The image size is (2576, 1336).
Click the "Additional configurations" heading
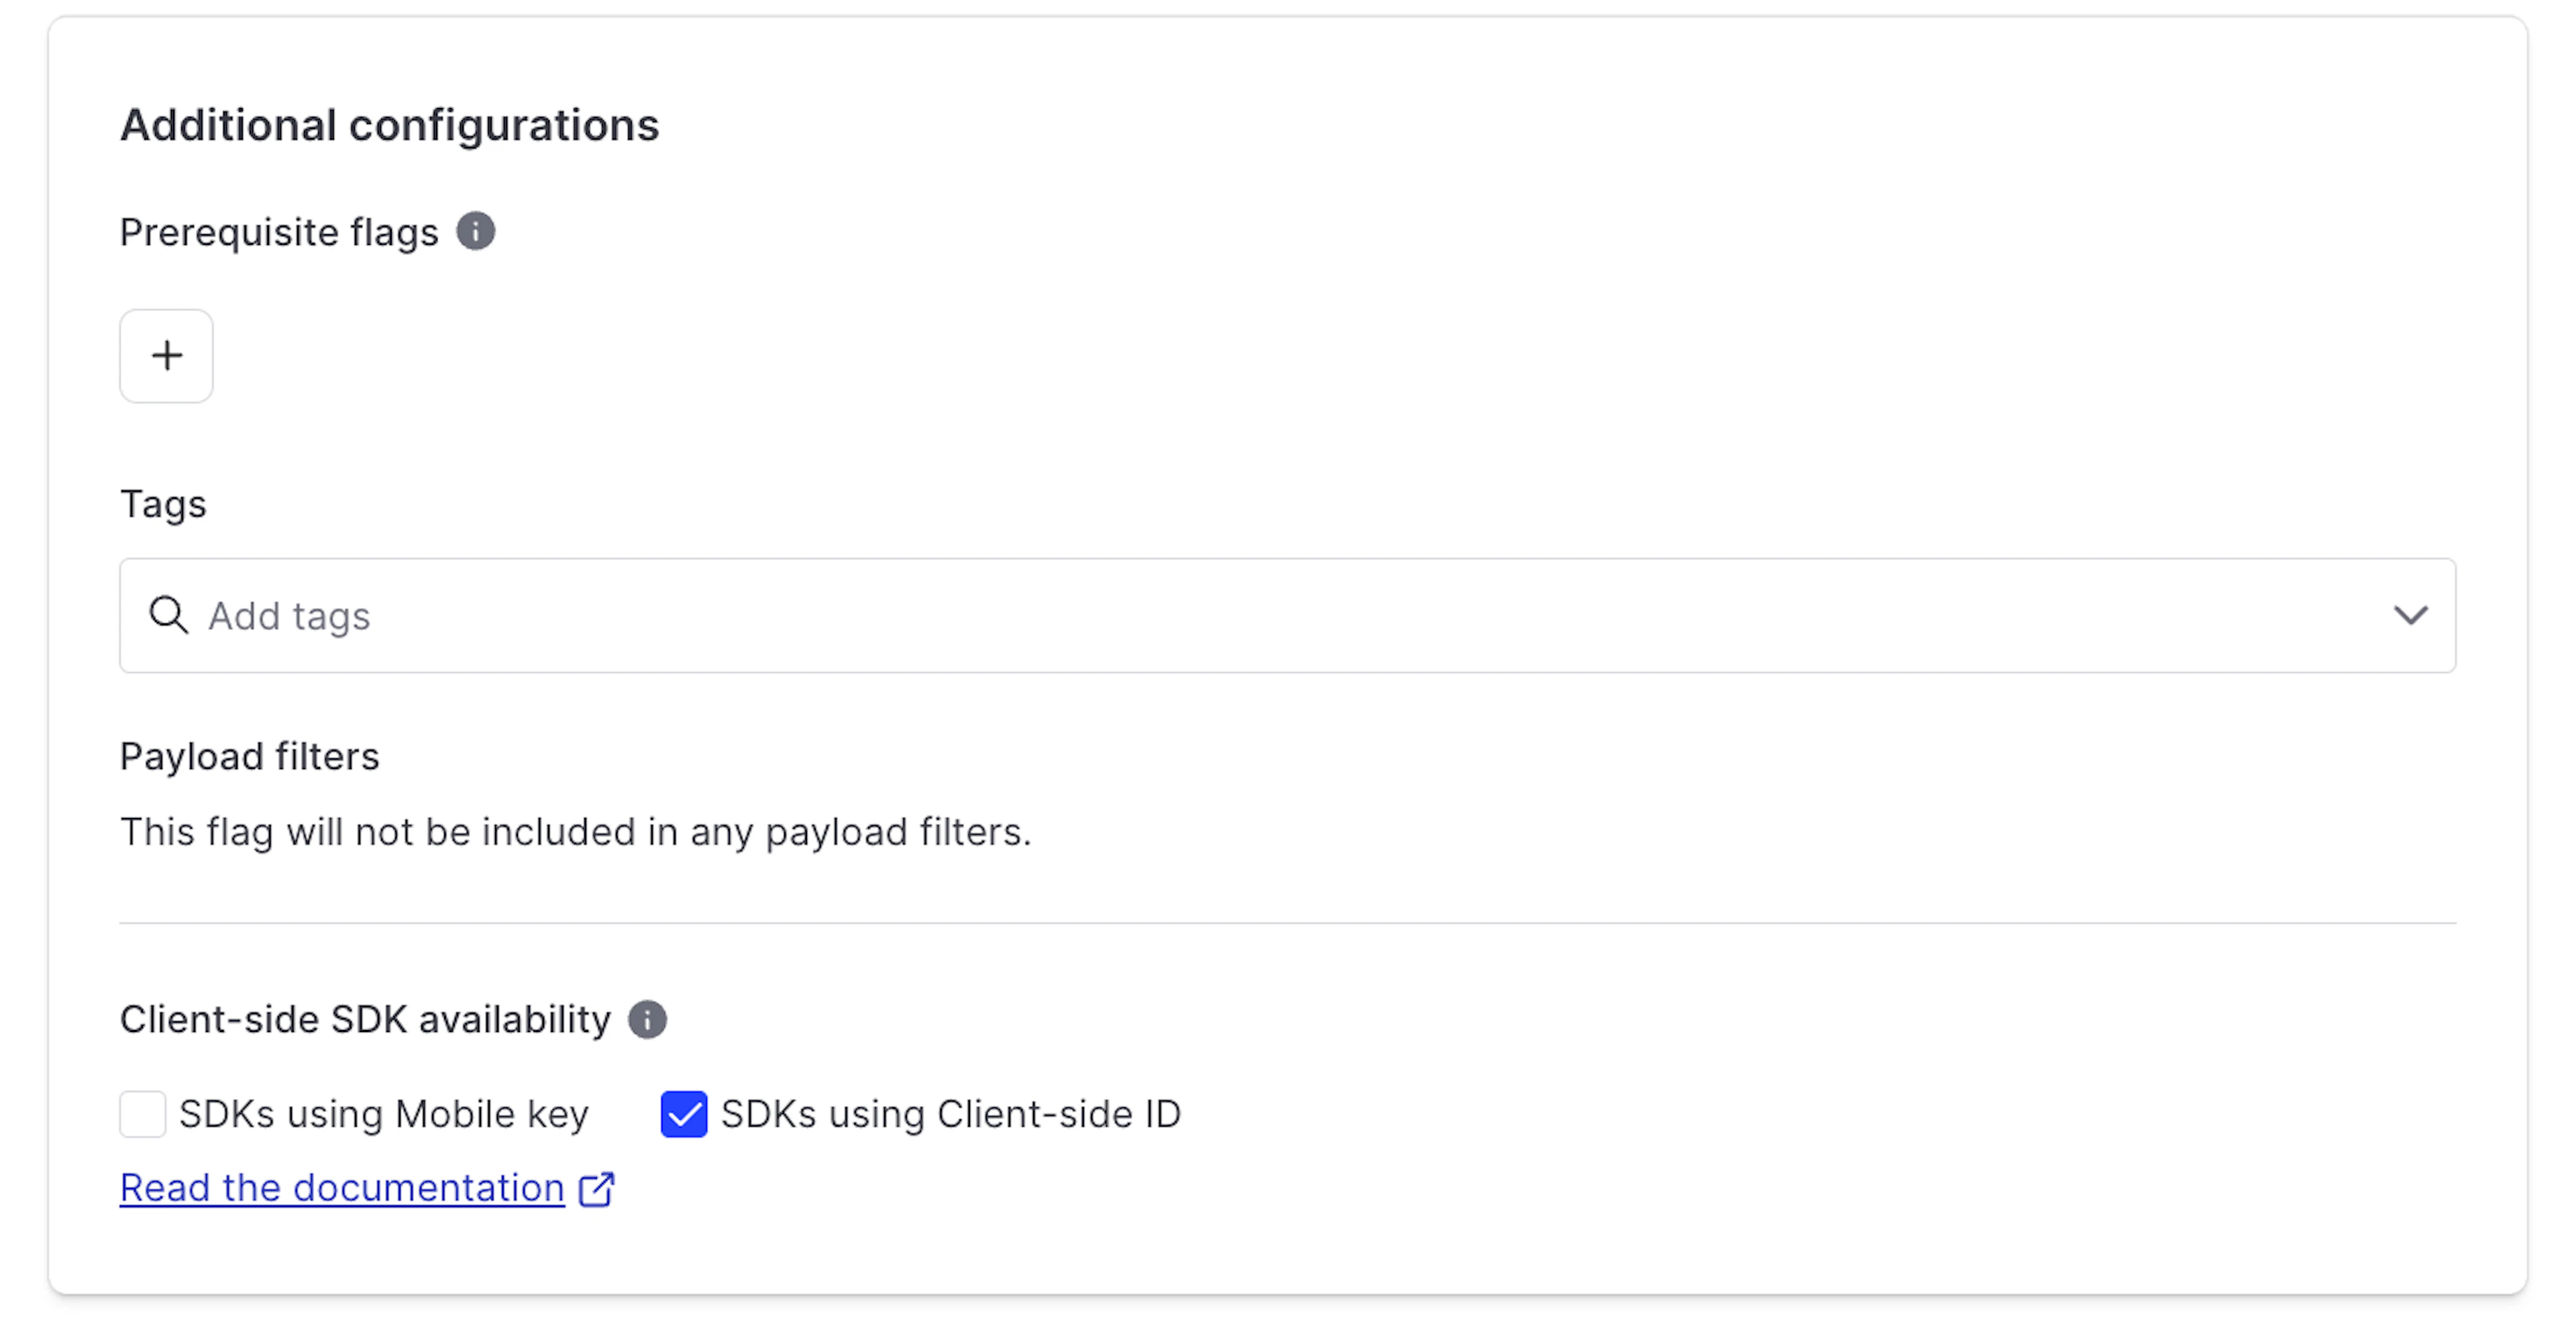390,126
